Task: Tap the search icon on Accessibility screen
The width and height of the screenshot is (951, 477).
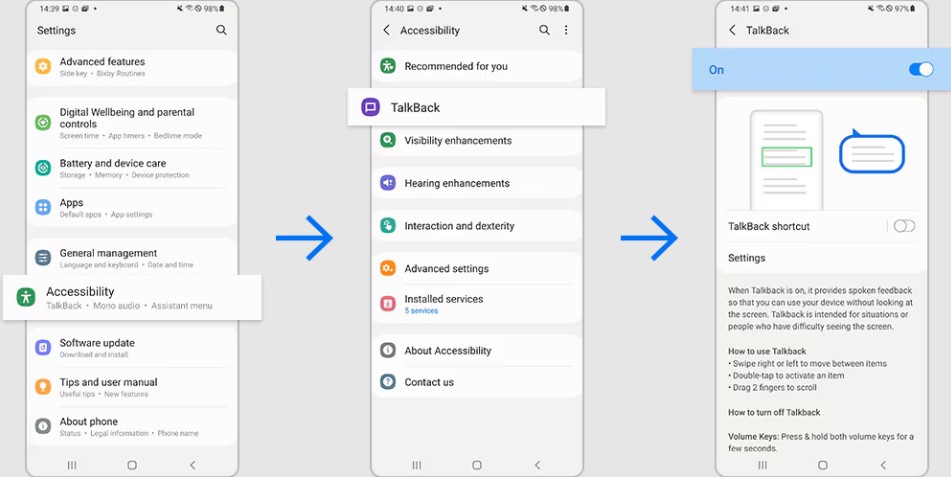Action: 545,30
